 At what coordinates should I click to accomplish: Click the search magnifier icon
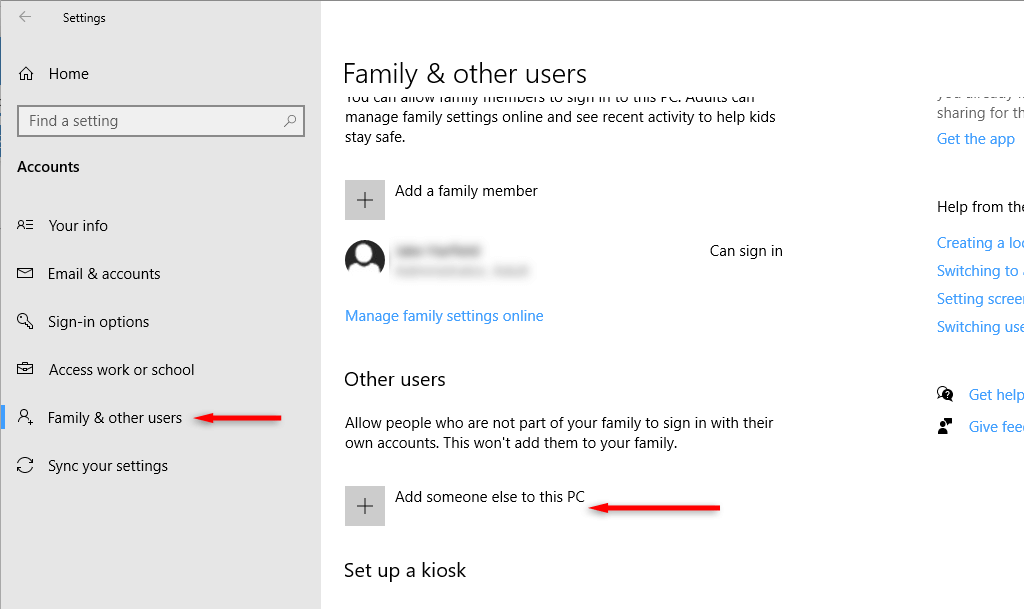[x=290, y=121]
